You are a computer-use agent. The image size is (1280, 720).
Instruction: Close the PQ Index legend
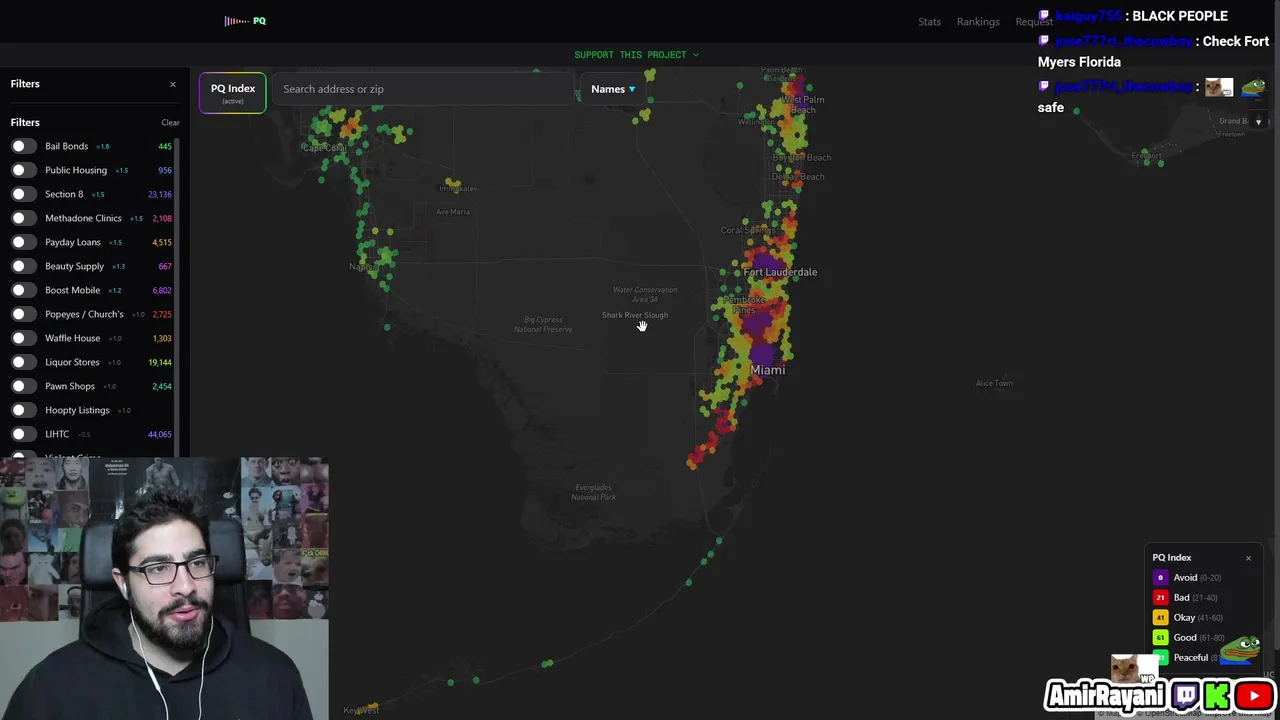[x=1248, y=558]
